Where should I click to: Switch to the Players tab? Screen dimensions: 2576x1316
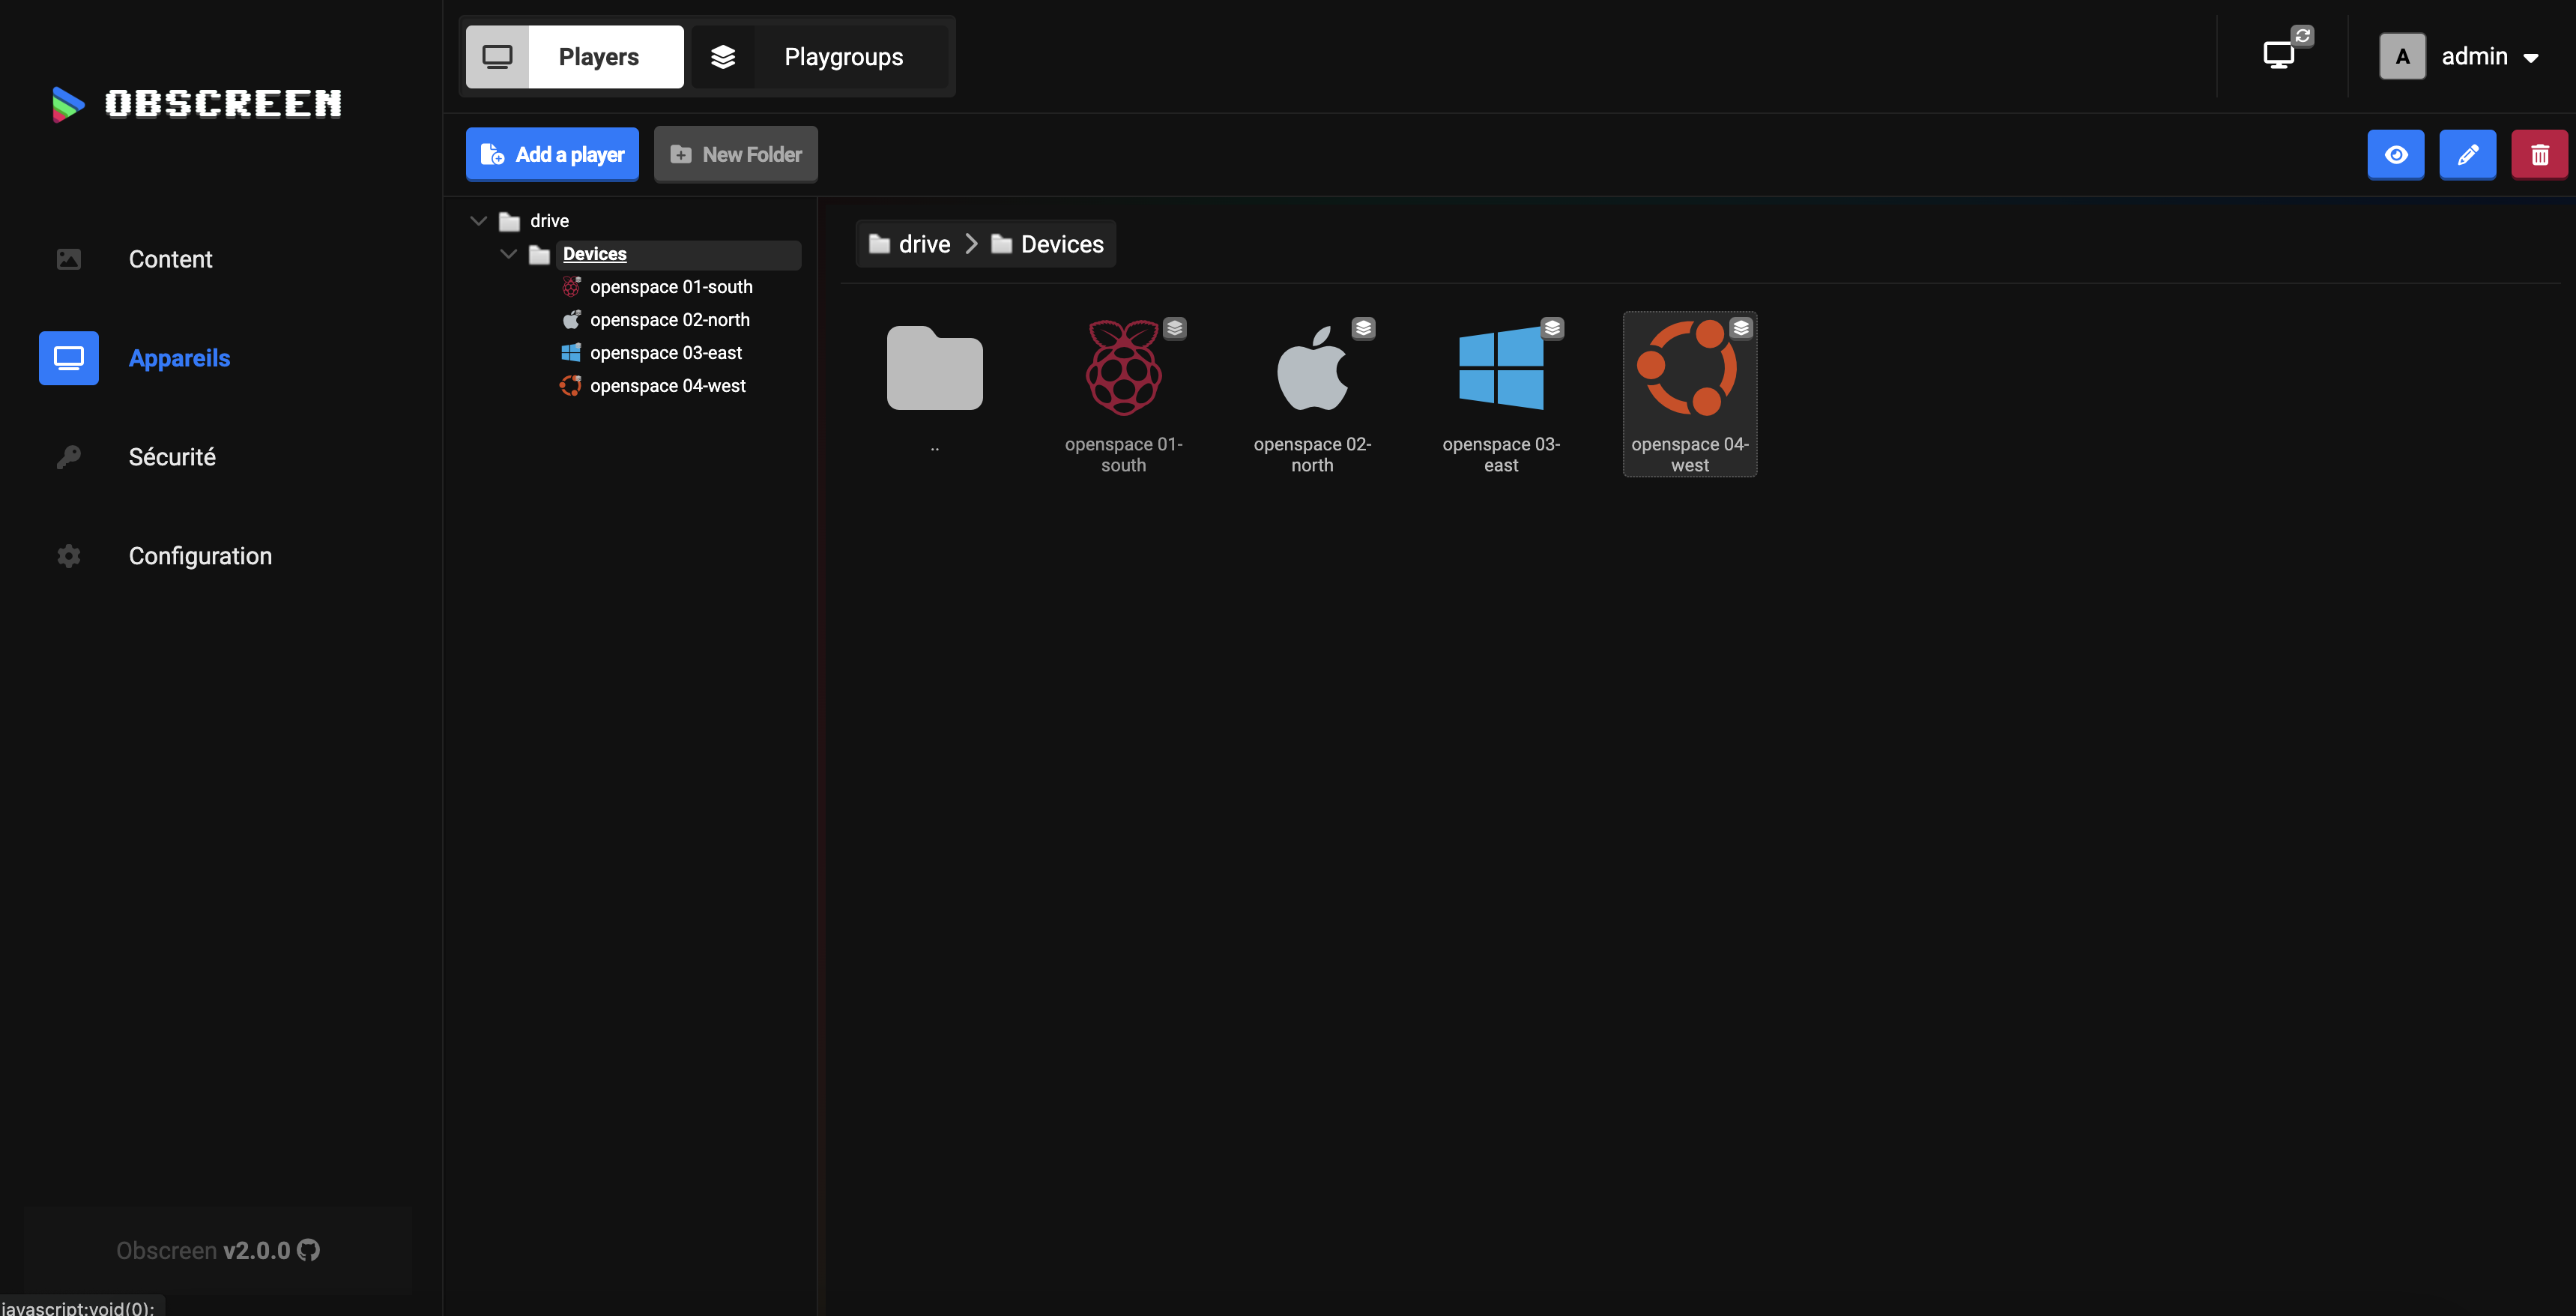(x=575, y=57)
